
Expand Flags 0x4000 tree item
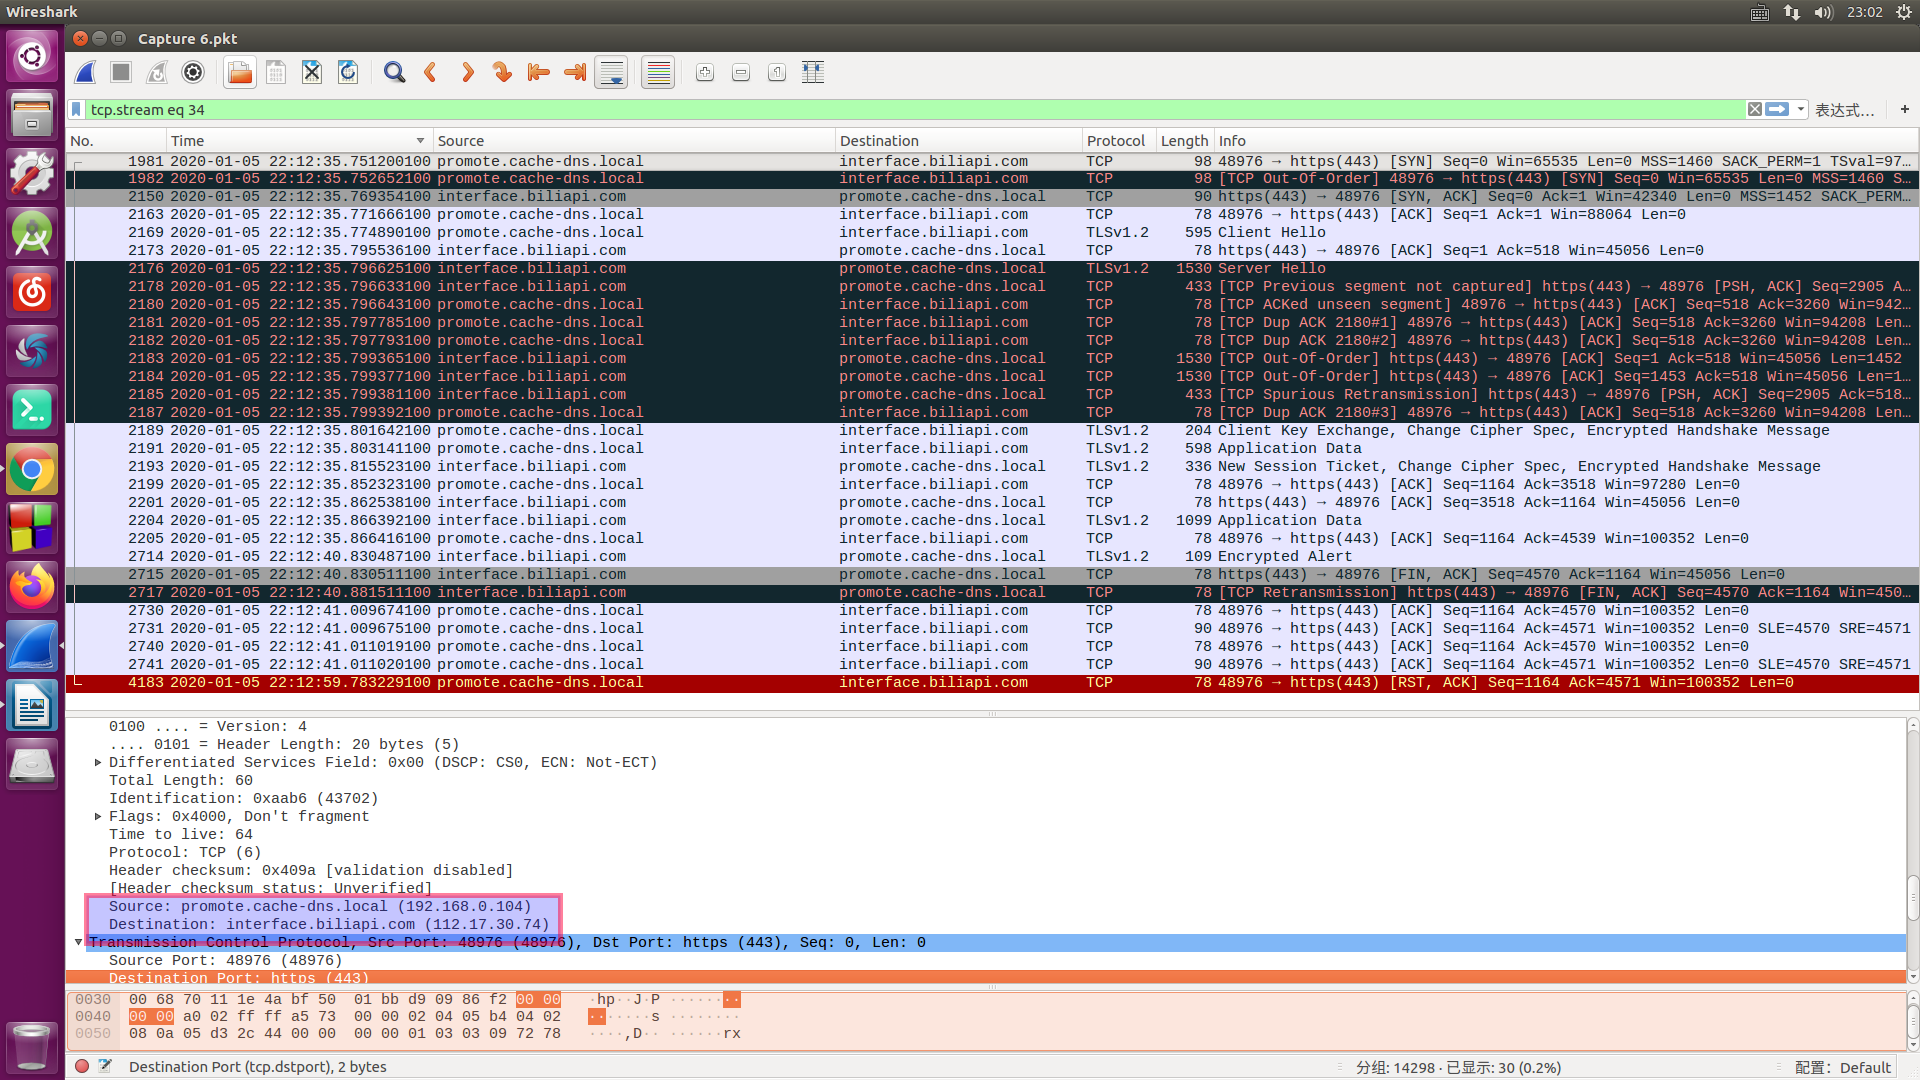[x=98, y=817]
